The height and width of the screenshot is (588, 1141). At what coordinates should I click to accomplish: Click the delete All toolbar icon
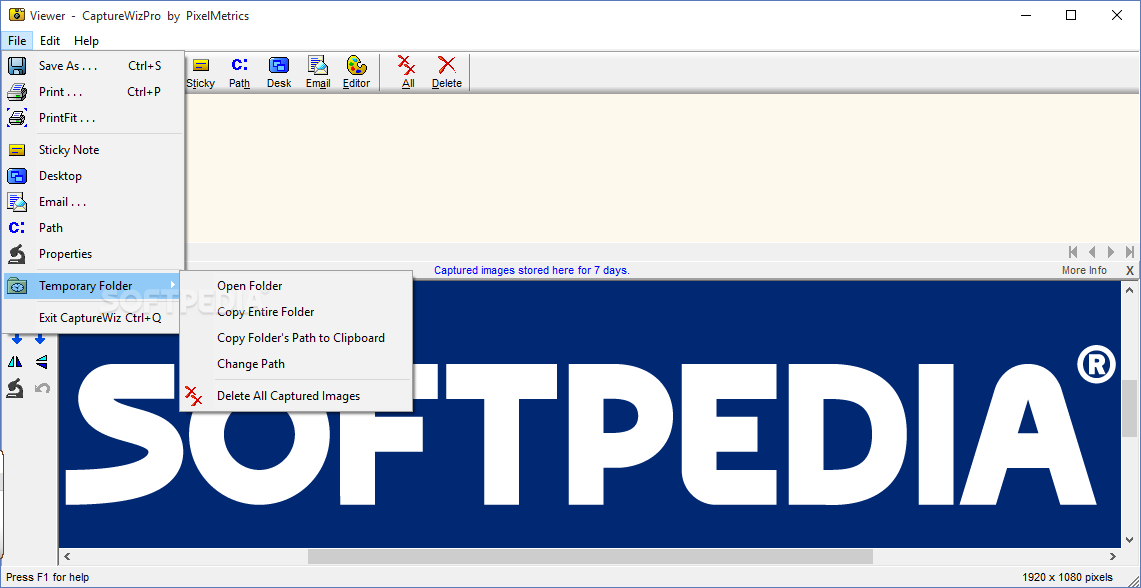click(x=408, y=72)
